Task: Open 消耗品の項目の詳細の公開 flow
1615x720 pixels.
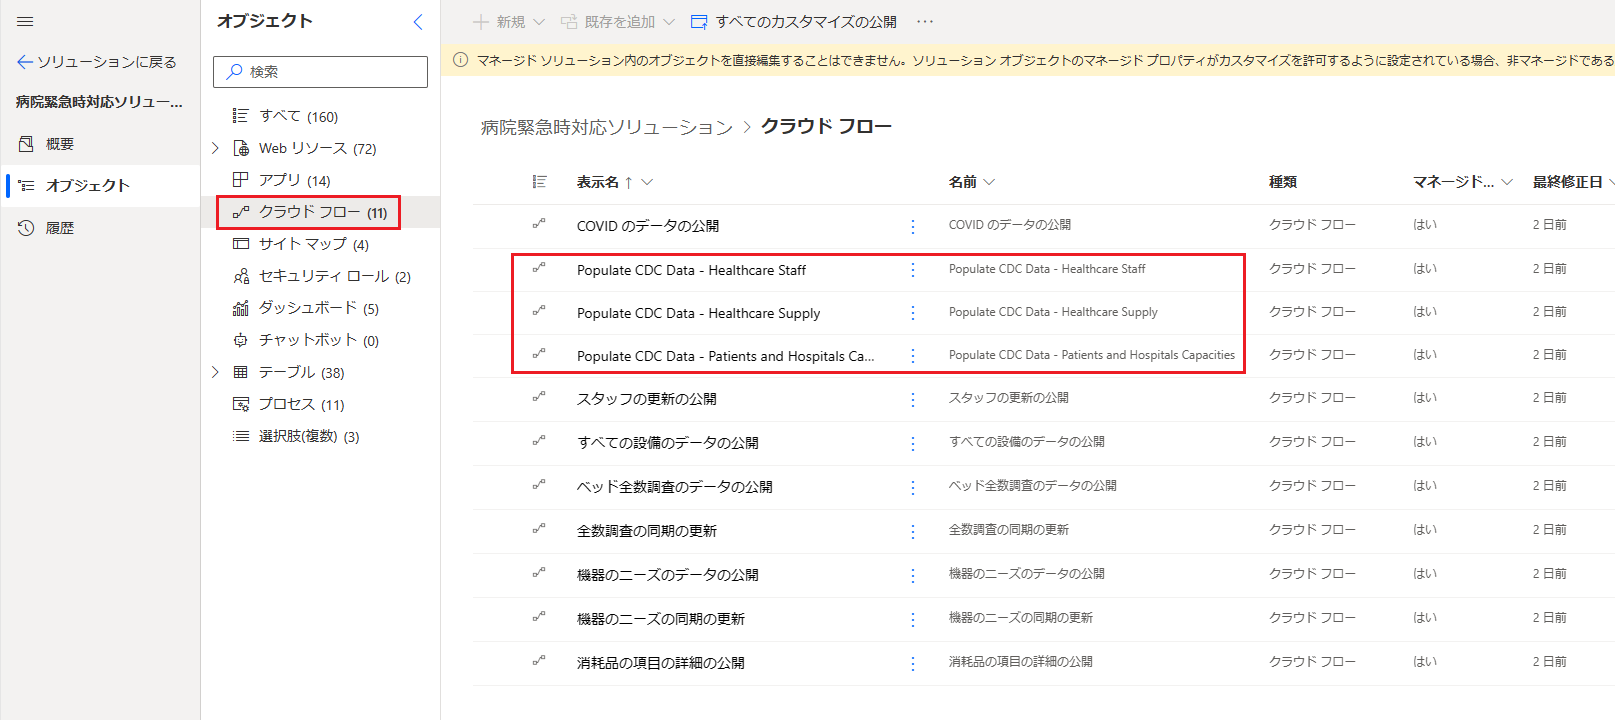Action: (661, 663)
